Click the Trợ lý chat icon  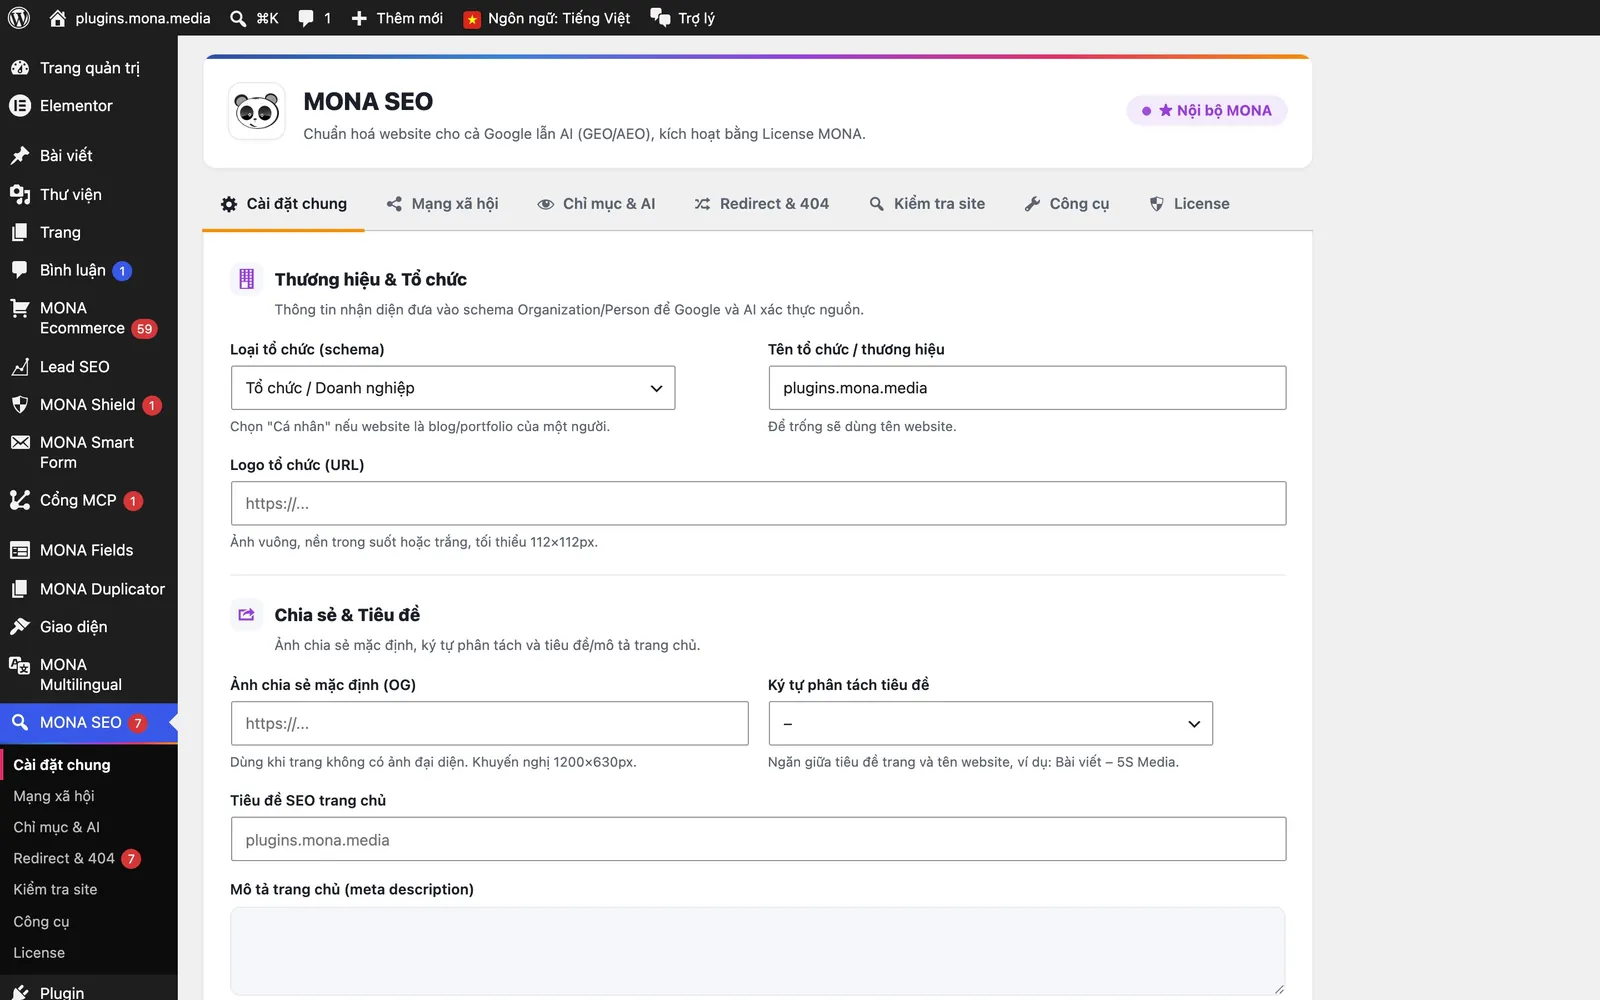pos(660,18)
